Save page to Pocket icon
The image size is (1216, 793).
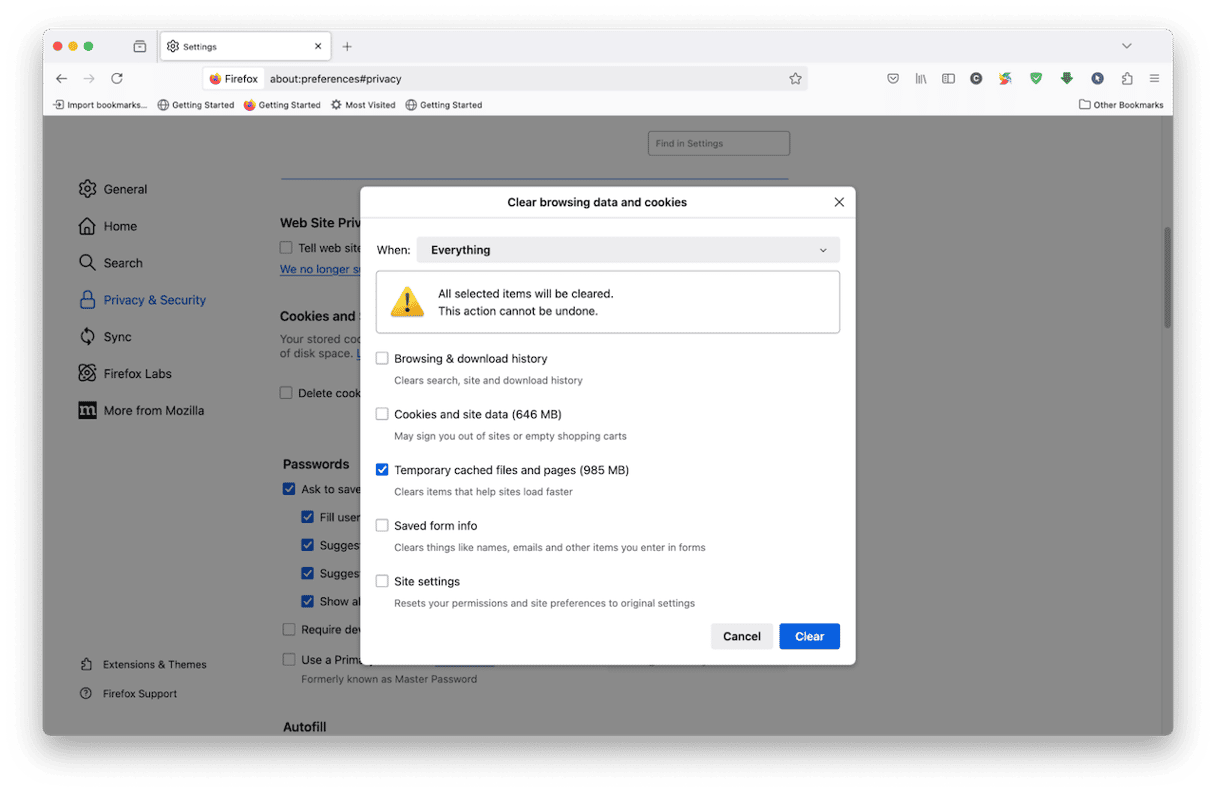coord(893,78)
